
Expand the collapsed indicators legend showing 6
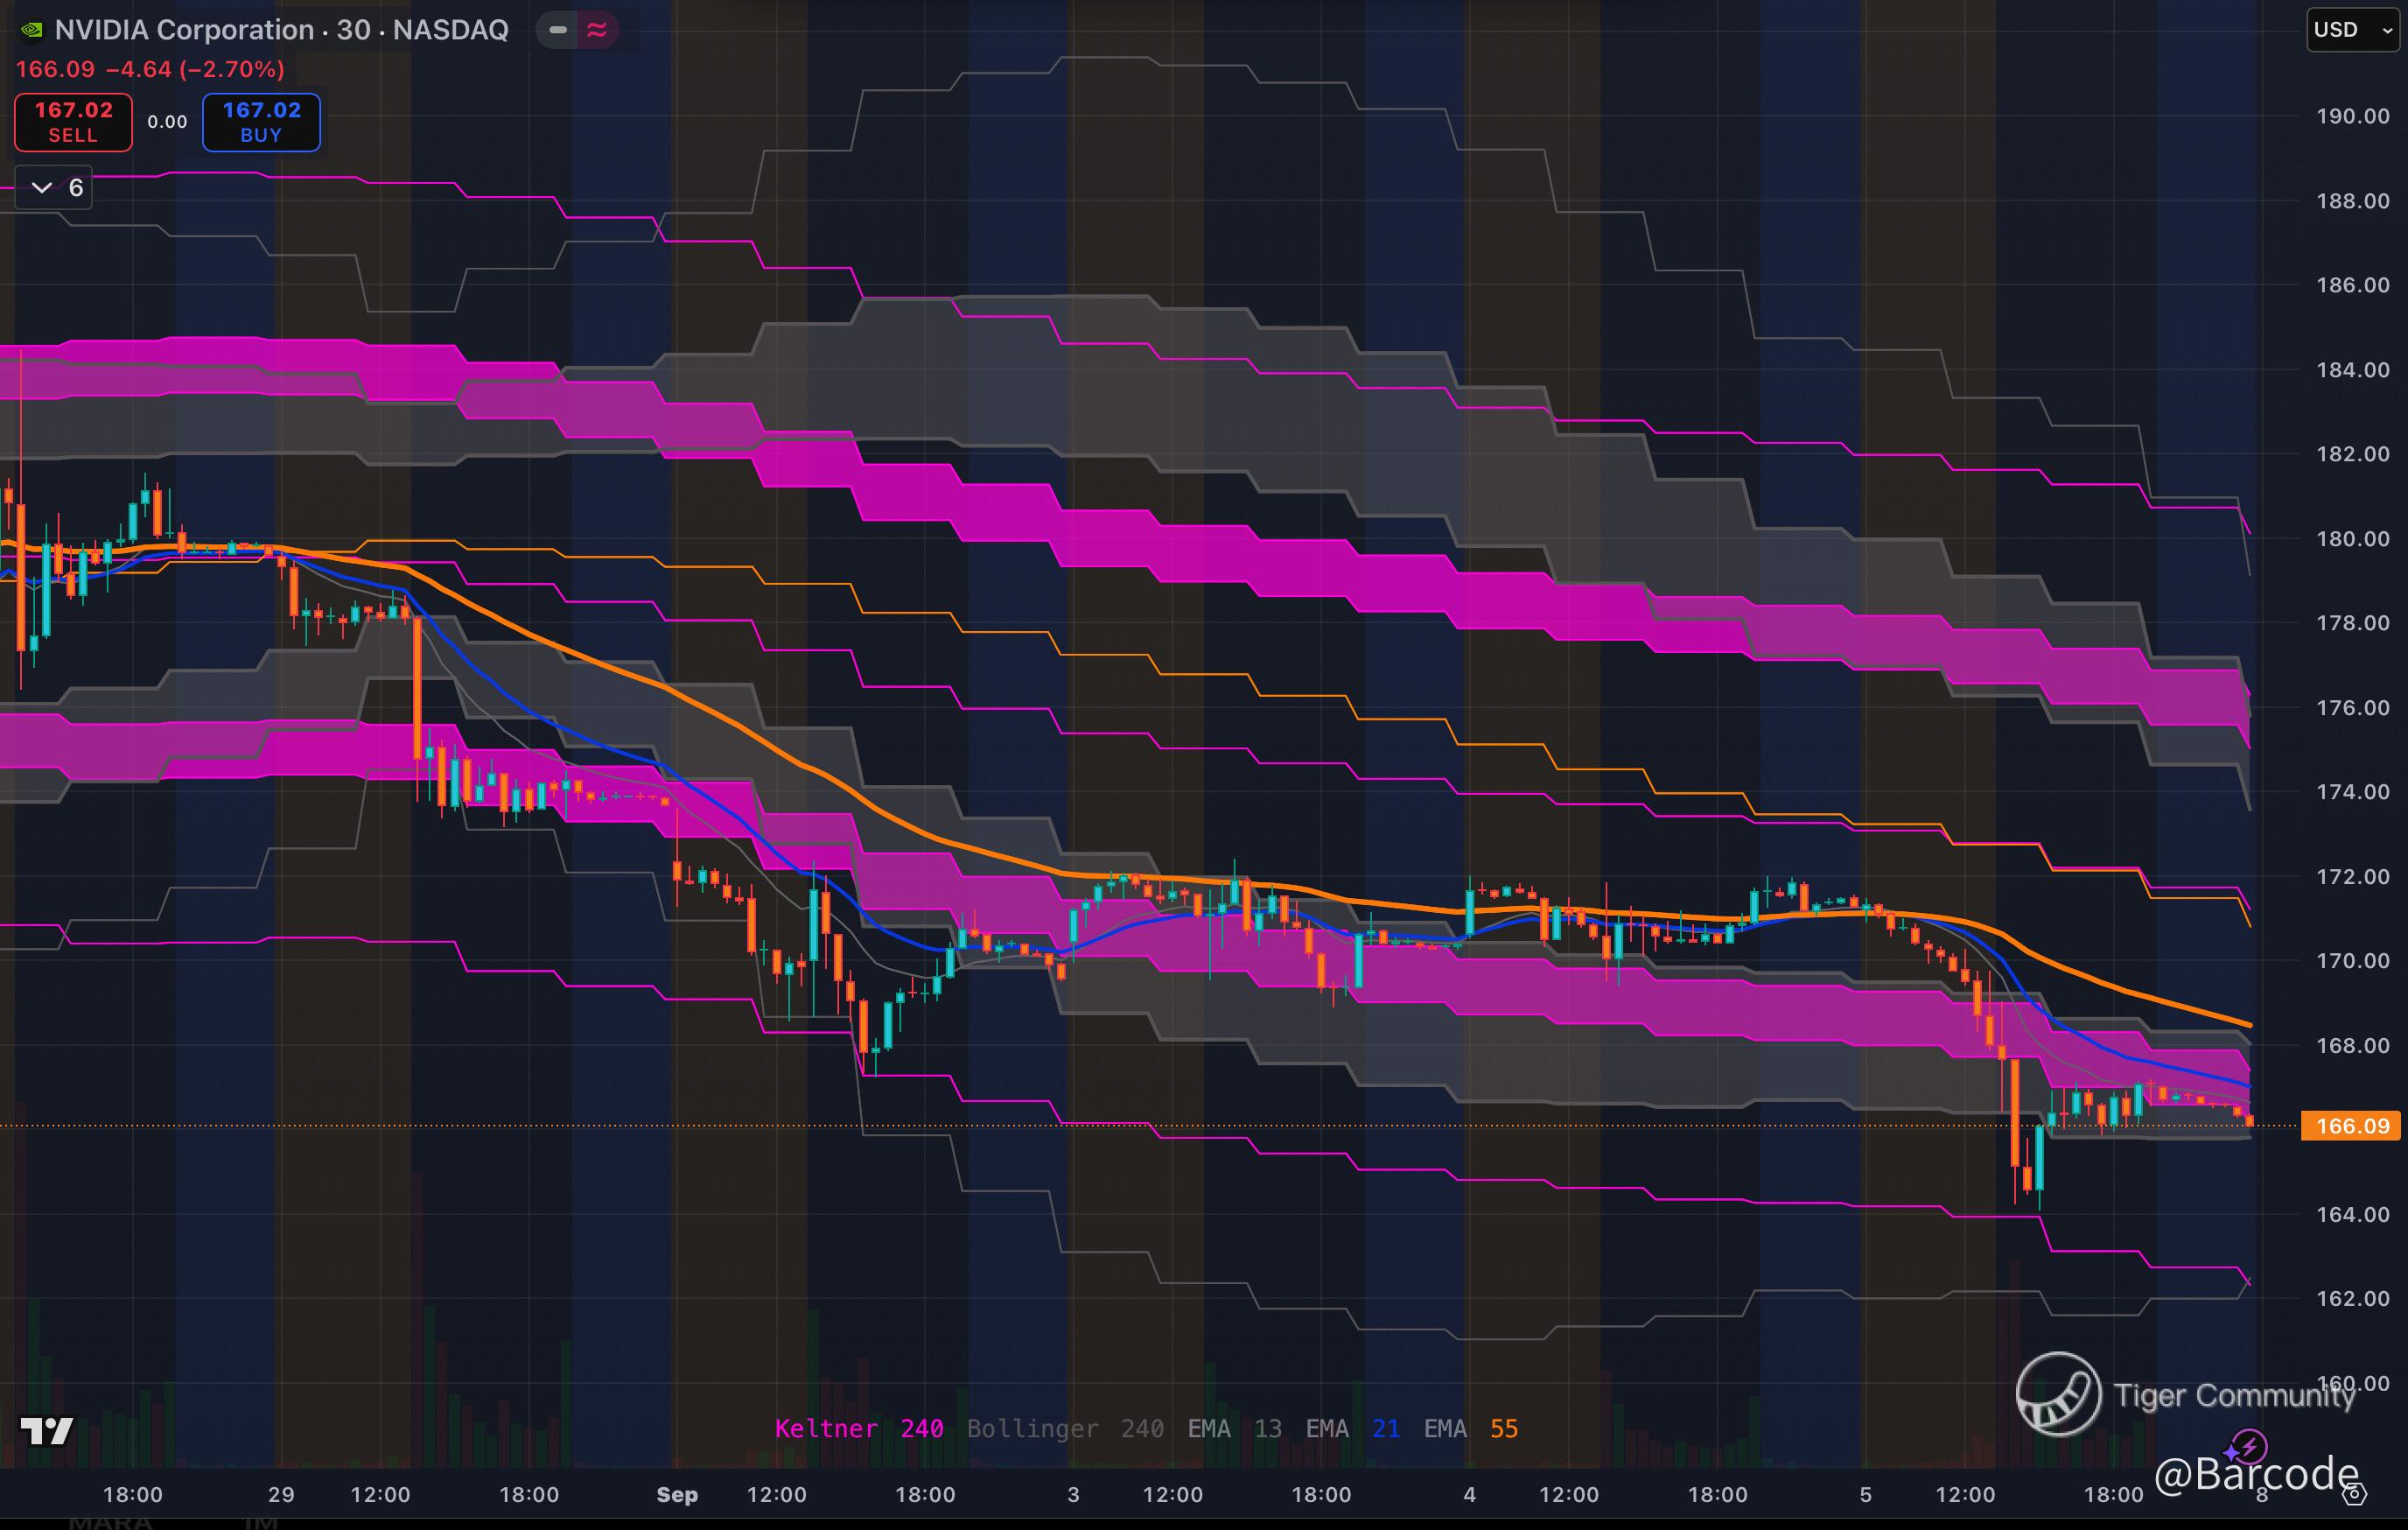pos(55,188)
